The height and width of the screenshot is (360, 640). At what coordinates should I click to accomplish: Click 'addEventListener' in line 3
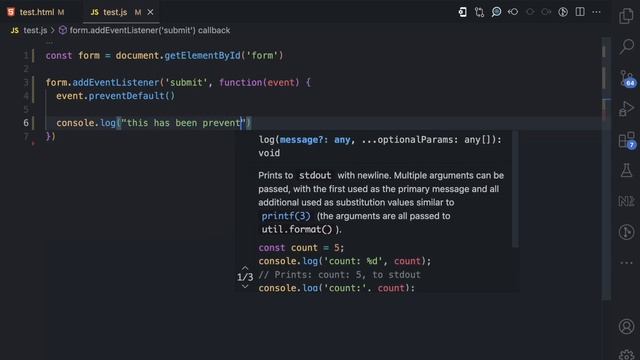coord(116,82)
